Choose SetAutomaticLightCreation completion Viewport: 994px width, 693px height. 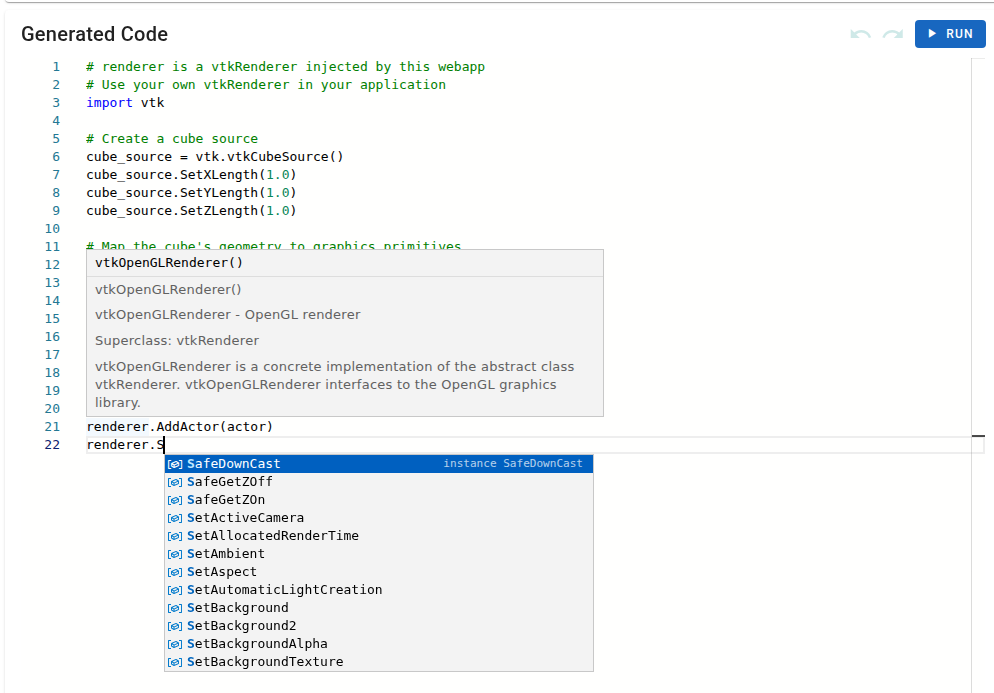coord(379,590)
